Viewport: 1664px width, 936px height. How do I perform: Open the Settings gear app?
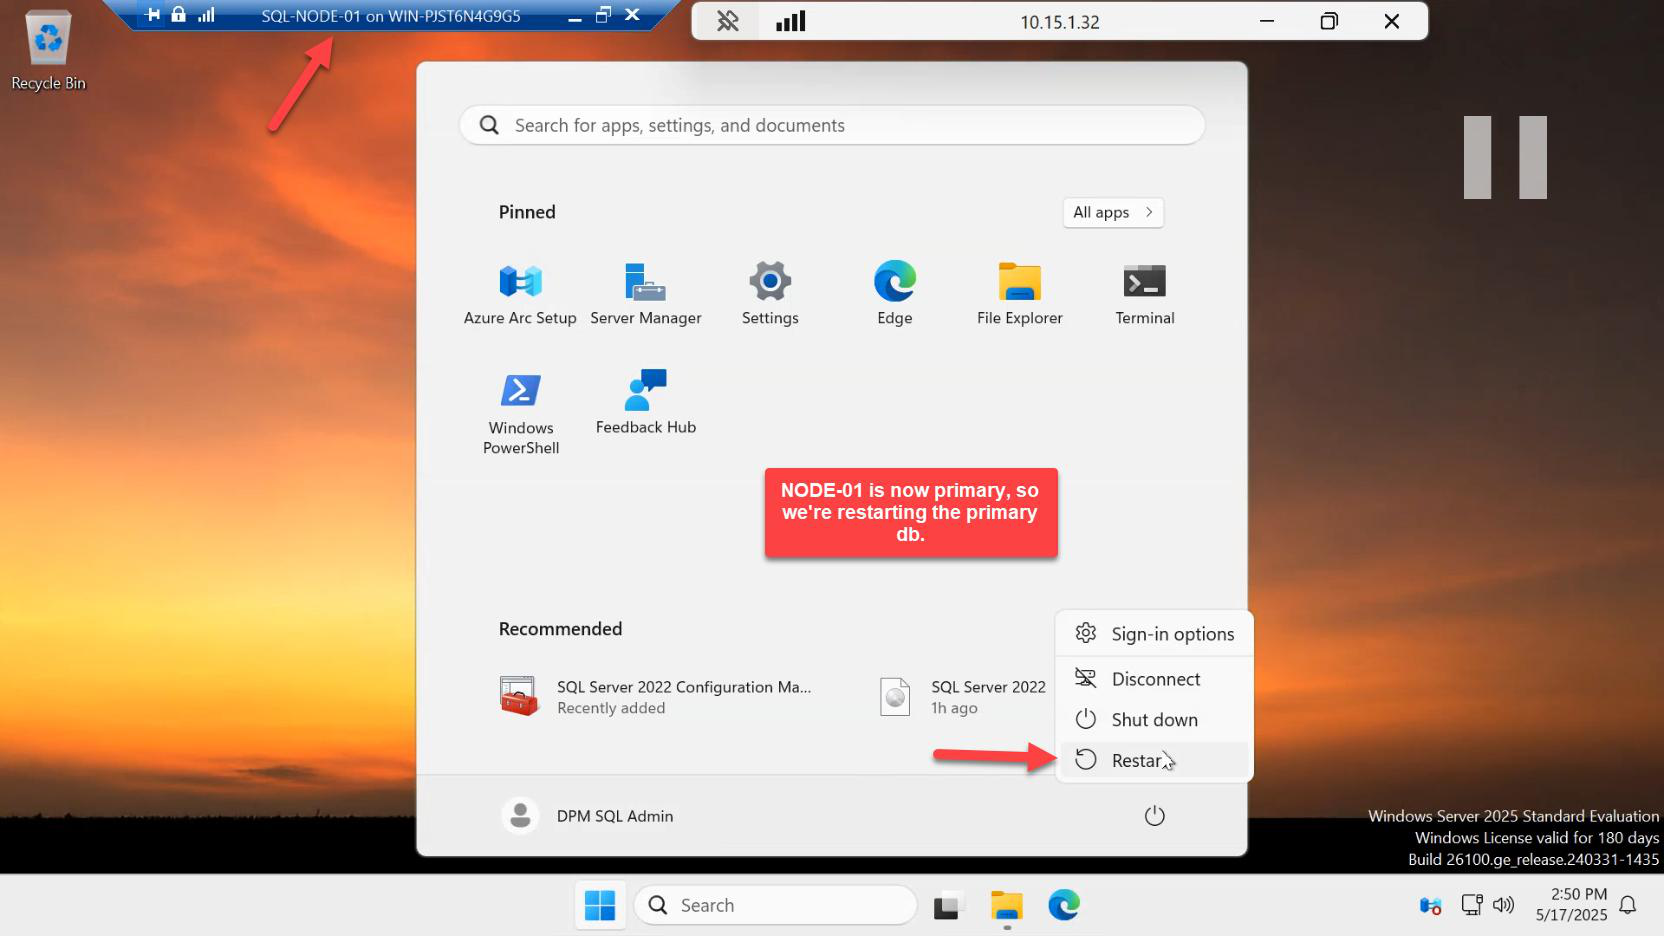[770, 294]
